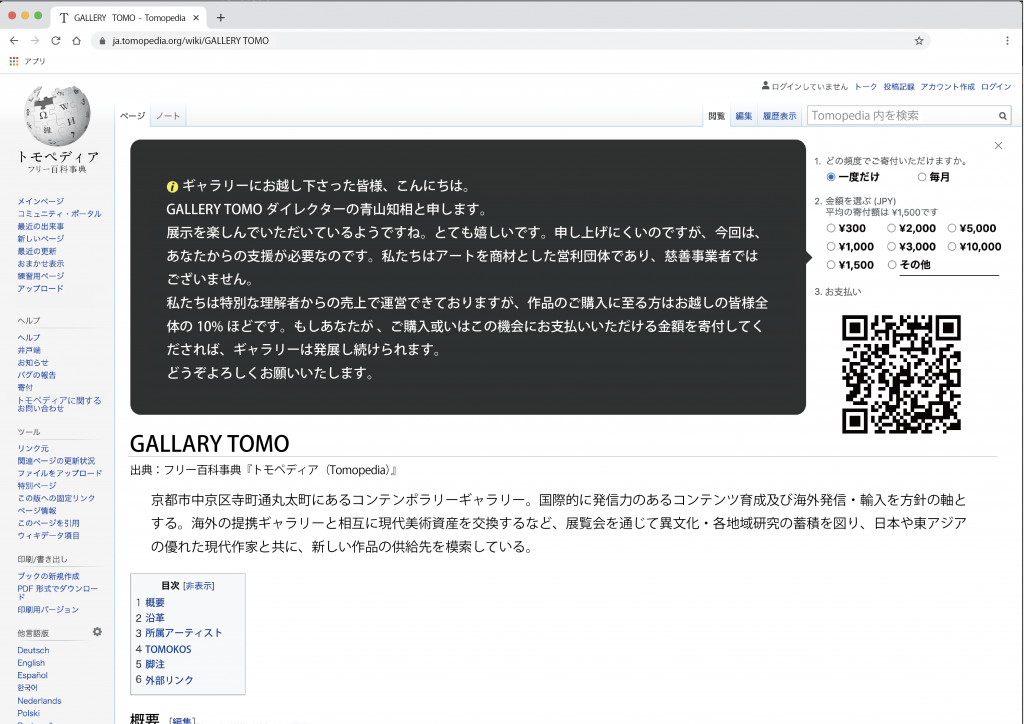The height and width of the screenshot is (724, 1024).
Task: Switch to the Nederlands language version
Action: point(39,700)
